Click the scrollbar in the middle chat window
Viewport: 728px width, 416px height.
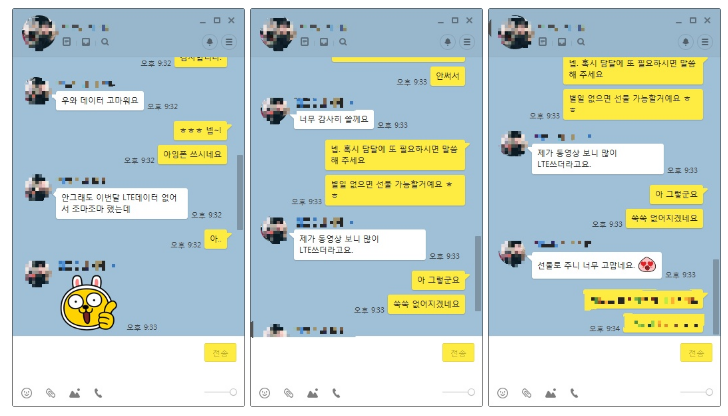(x=478, y=273)
